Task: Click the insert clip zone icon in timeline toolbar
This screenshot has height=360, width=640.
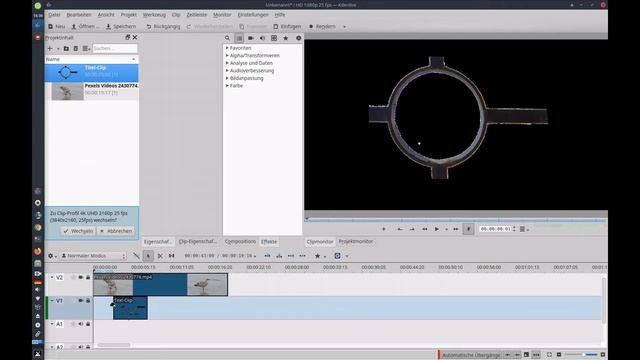Action: click(x=267, y=256)
